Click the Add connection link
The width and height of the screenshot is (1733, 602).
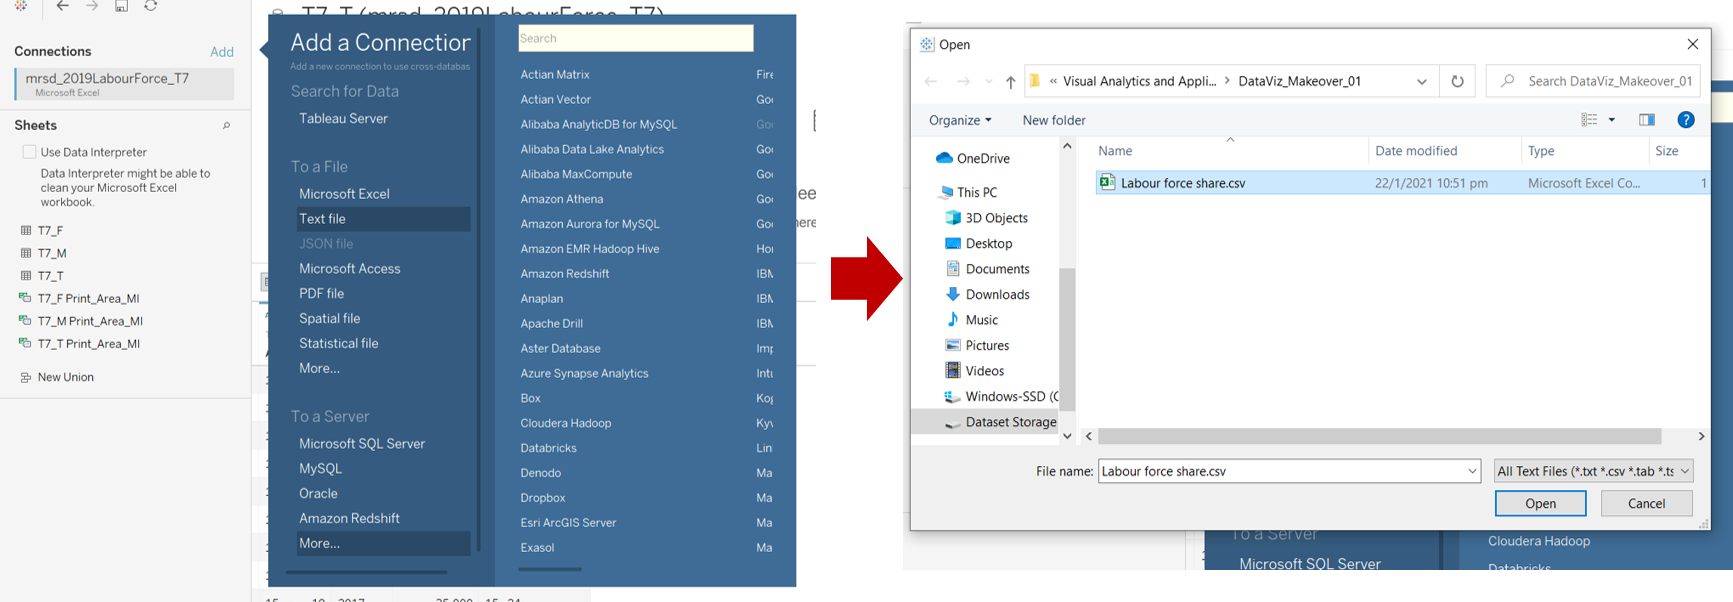point(222,52)
